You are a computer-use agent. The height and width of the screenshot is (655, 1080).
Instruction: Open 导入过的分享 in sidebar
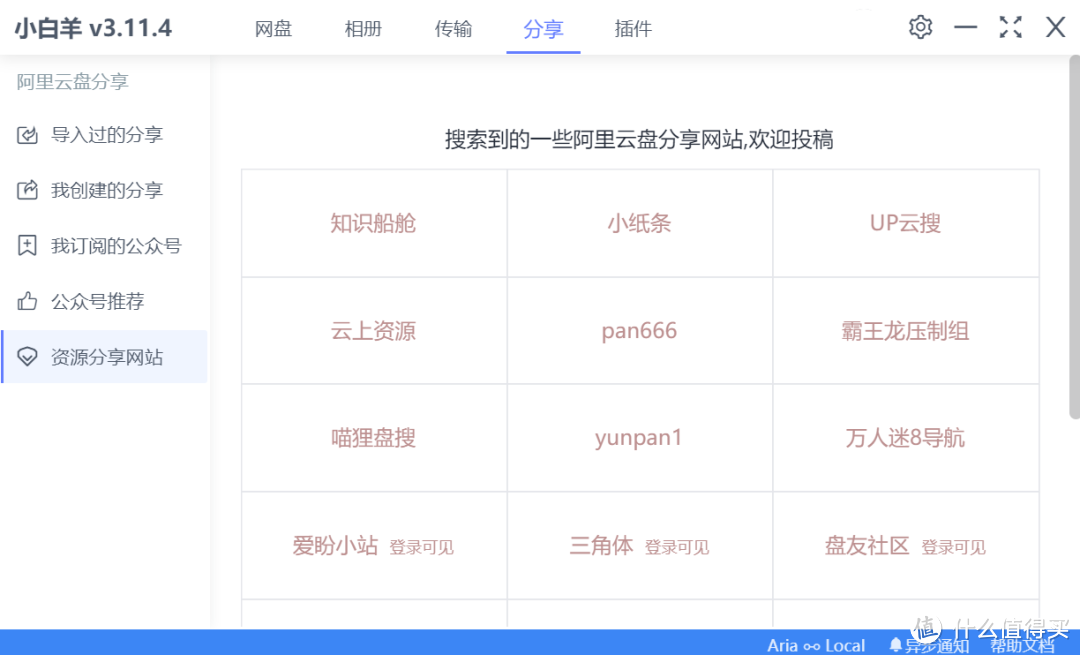[x=105, y=135]
